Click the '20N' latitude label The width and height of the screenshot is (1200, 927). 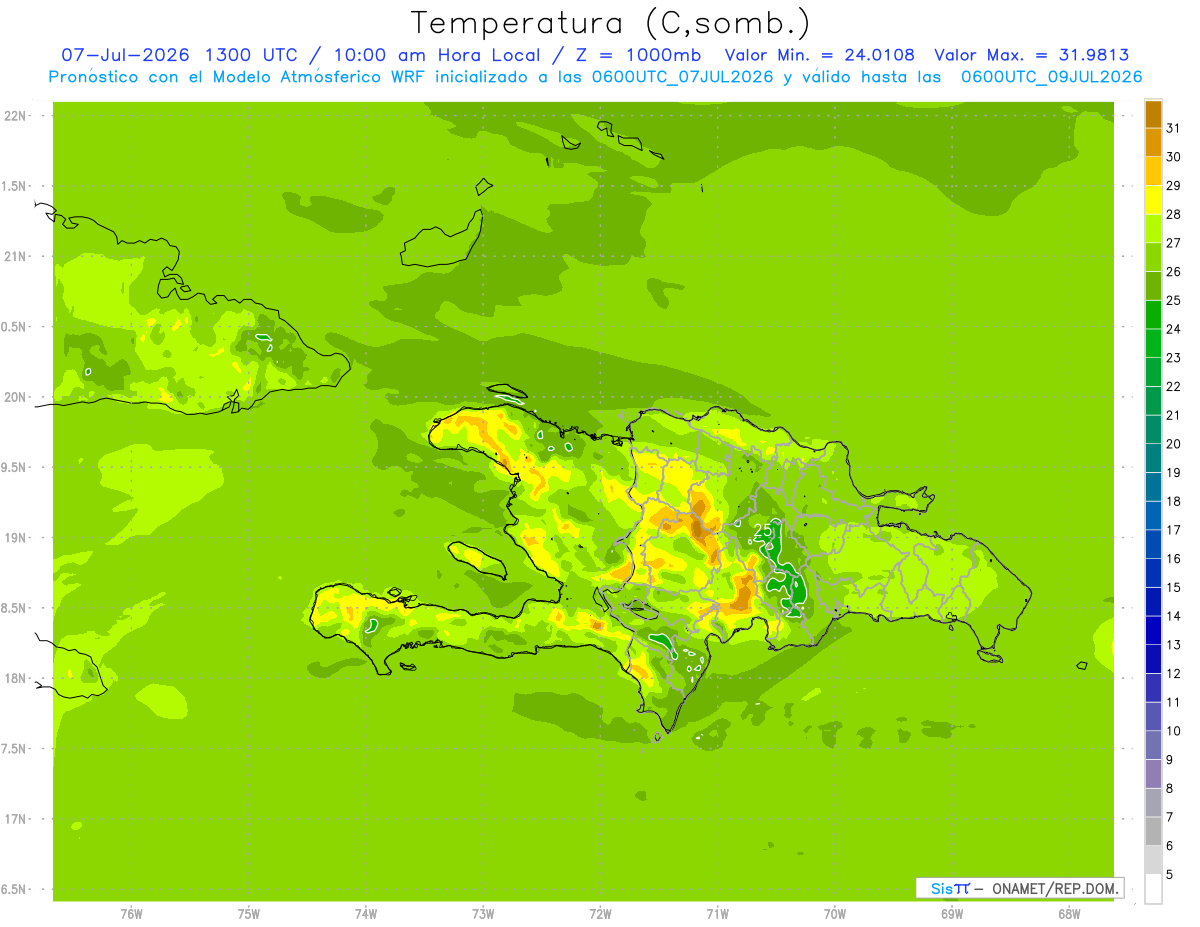click(x=16, y=397)
